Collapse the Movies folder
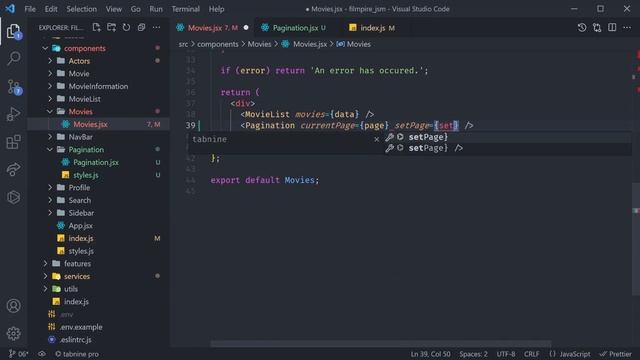Image resolution: width=640 pixels, height=360 pixels. tap(50, 111)
